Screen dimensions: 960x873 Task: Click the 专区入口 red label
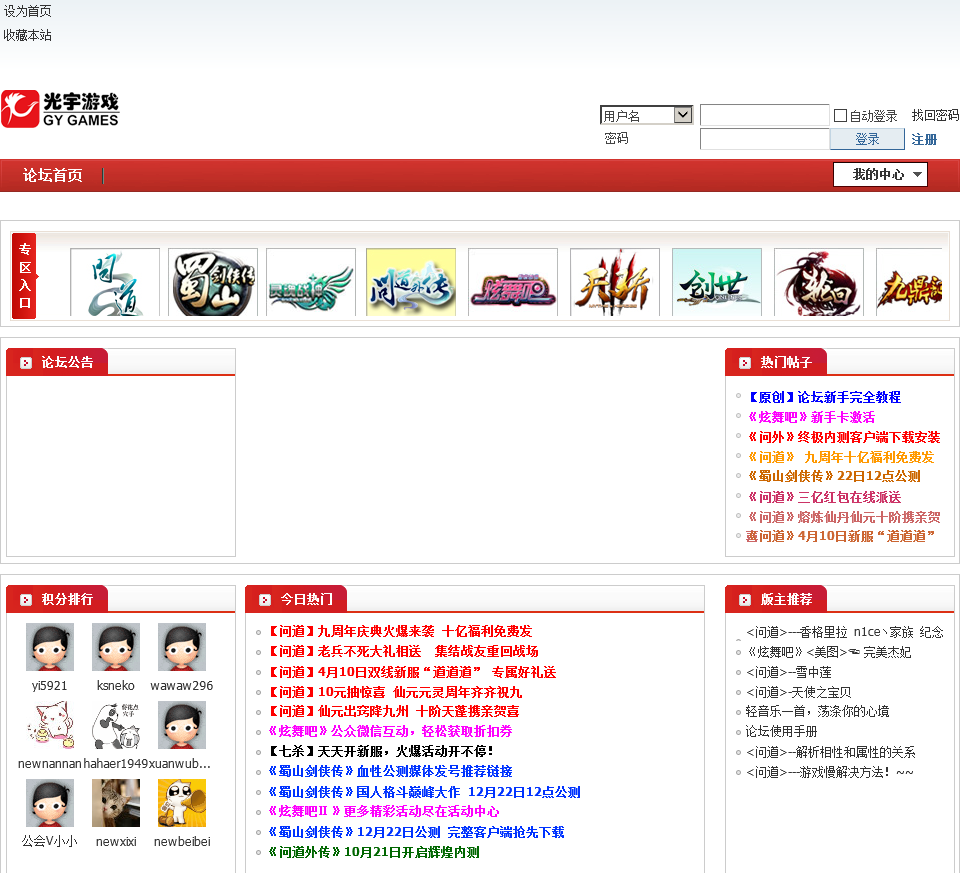[24, 276]
